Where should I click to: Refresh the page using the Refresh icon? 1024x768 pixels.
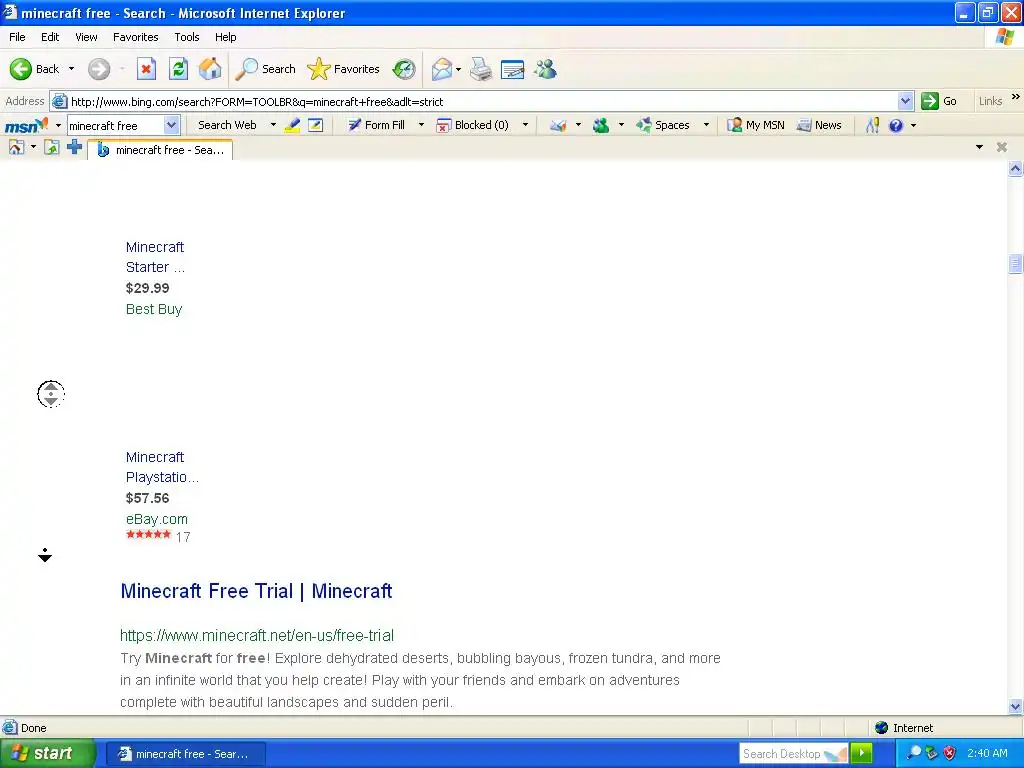click(178, 69)
